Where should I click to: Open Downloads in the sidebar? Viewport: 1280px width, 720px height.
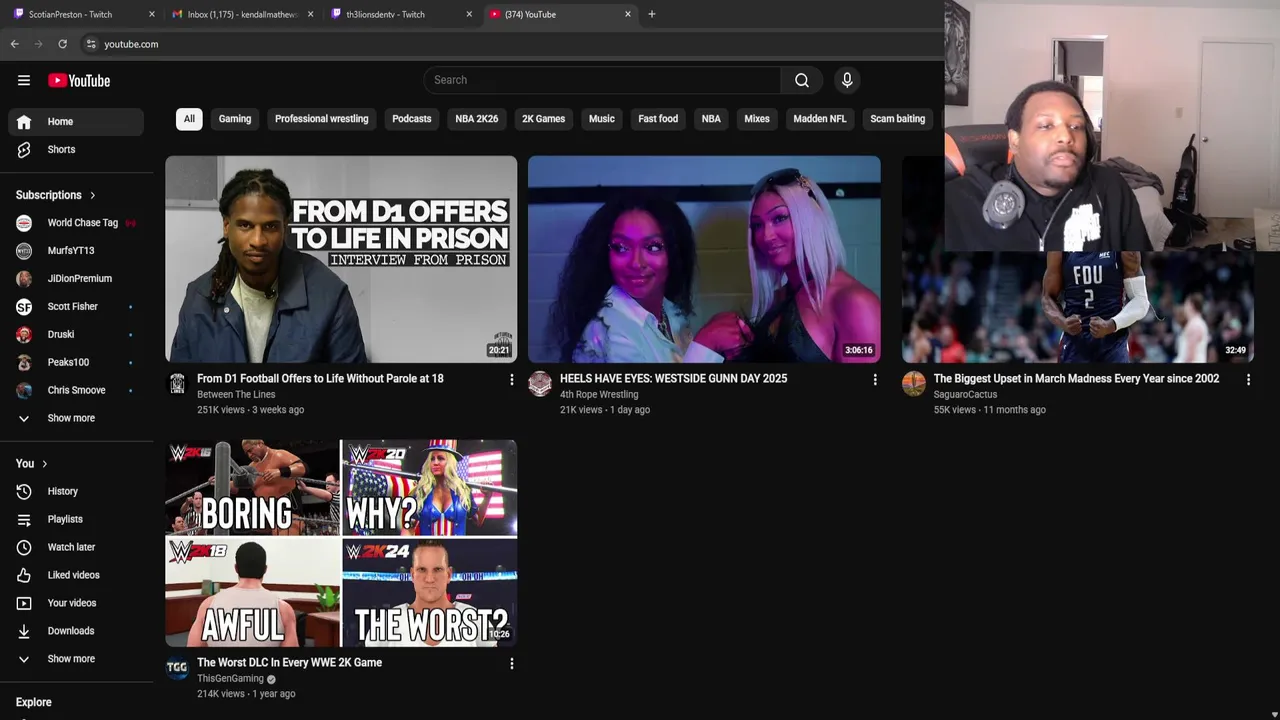(76, 631)
